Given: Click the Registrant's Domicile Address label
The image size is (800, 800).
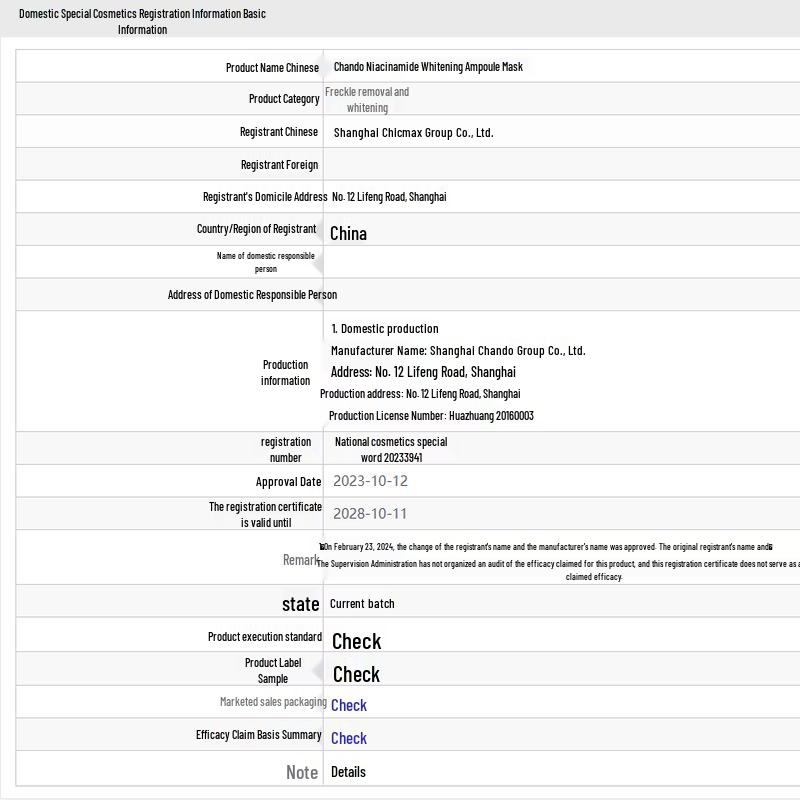Looking at the screenshot, I should pos(265,197).
